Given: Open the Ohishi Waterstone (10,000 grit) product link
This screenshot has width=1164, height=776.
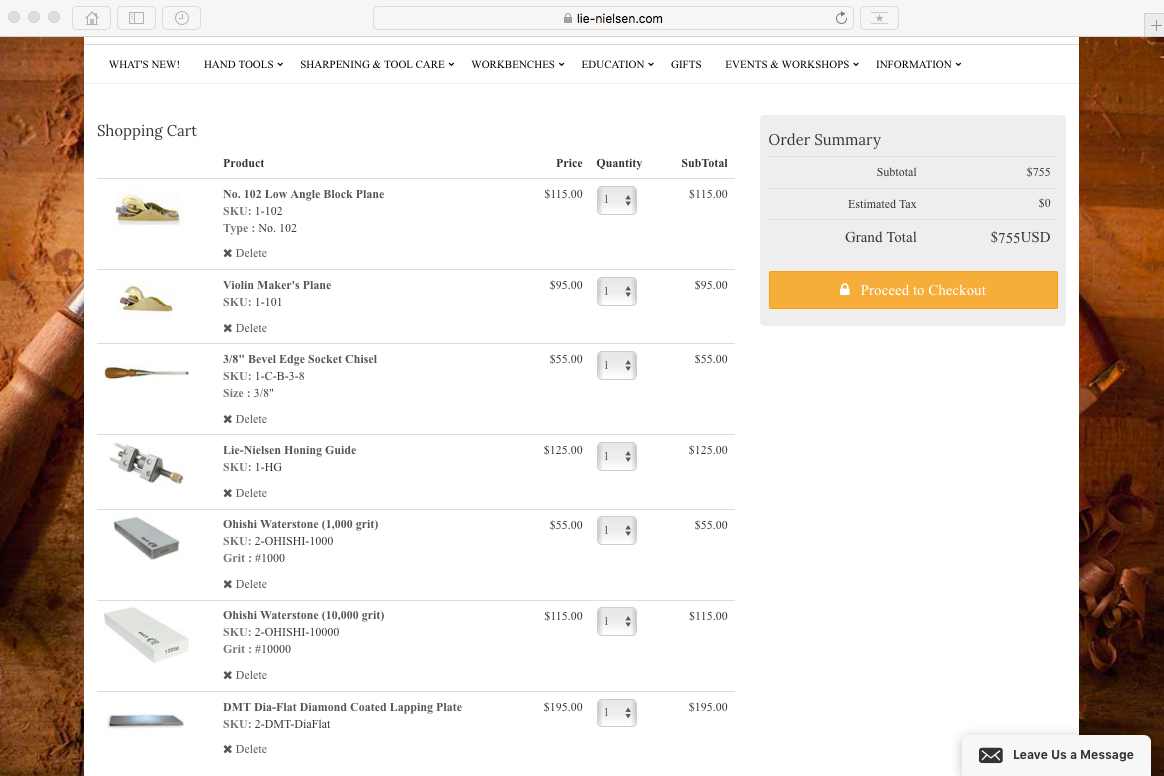Looking at the screenshot, I should point(303,615).
